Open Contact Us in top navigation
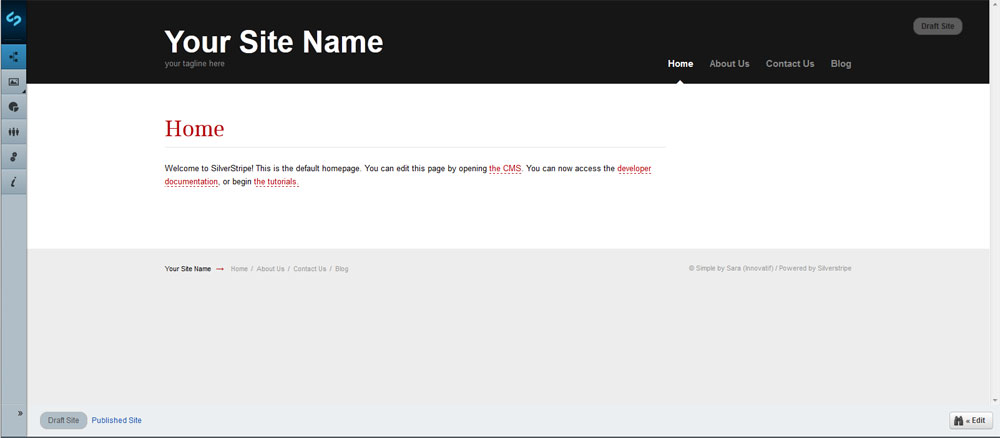 pyautogui.click(x=790, y=64)
